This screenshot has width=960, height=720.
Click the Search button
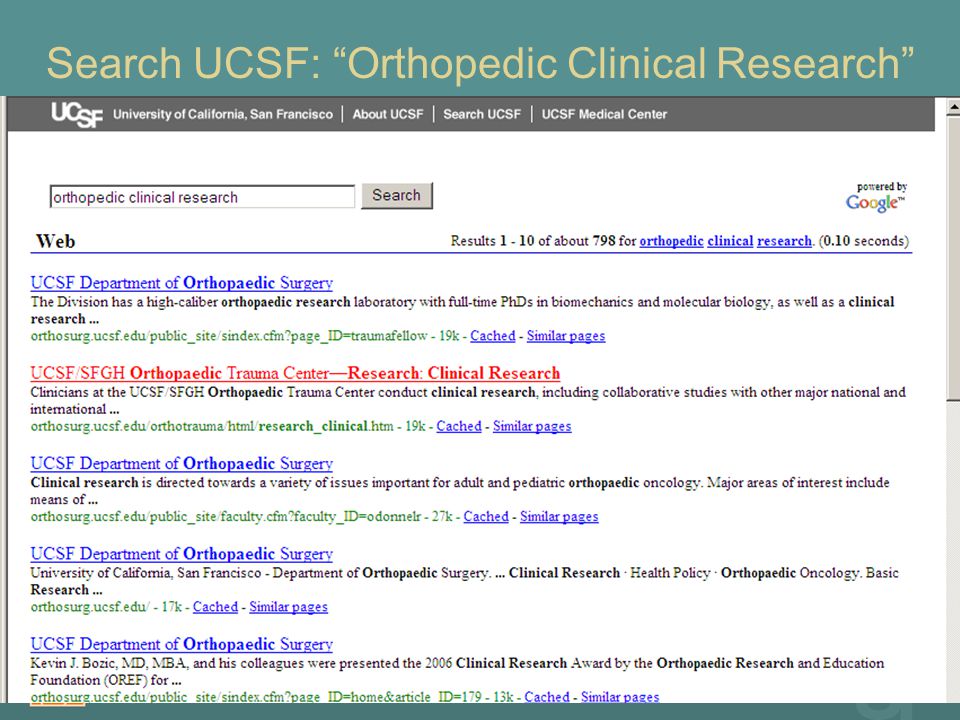coord(397,195)
